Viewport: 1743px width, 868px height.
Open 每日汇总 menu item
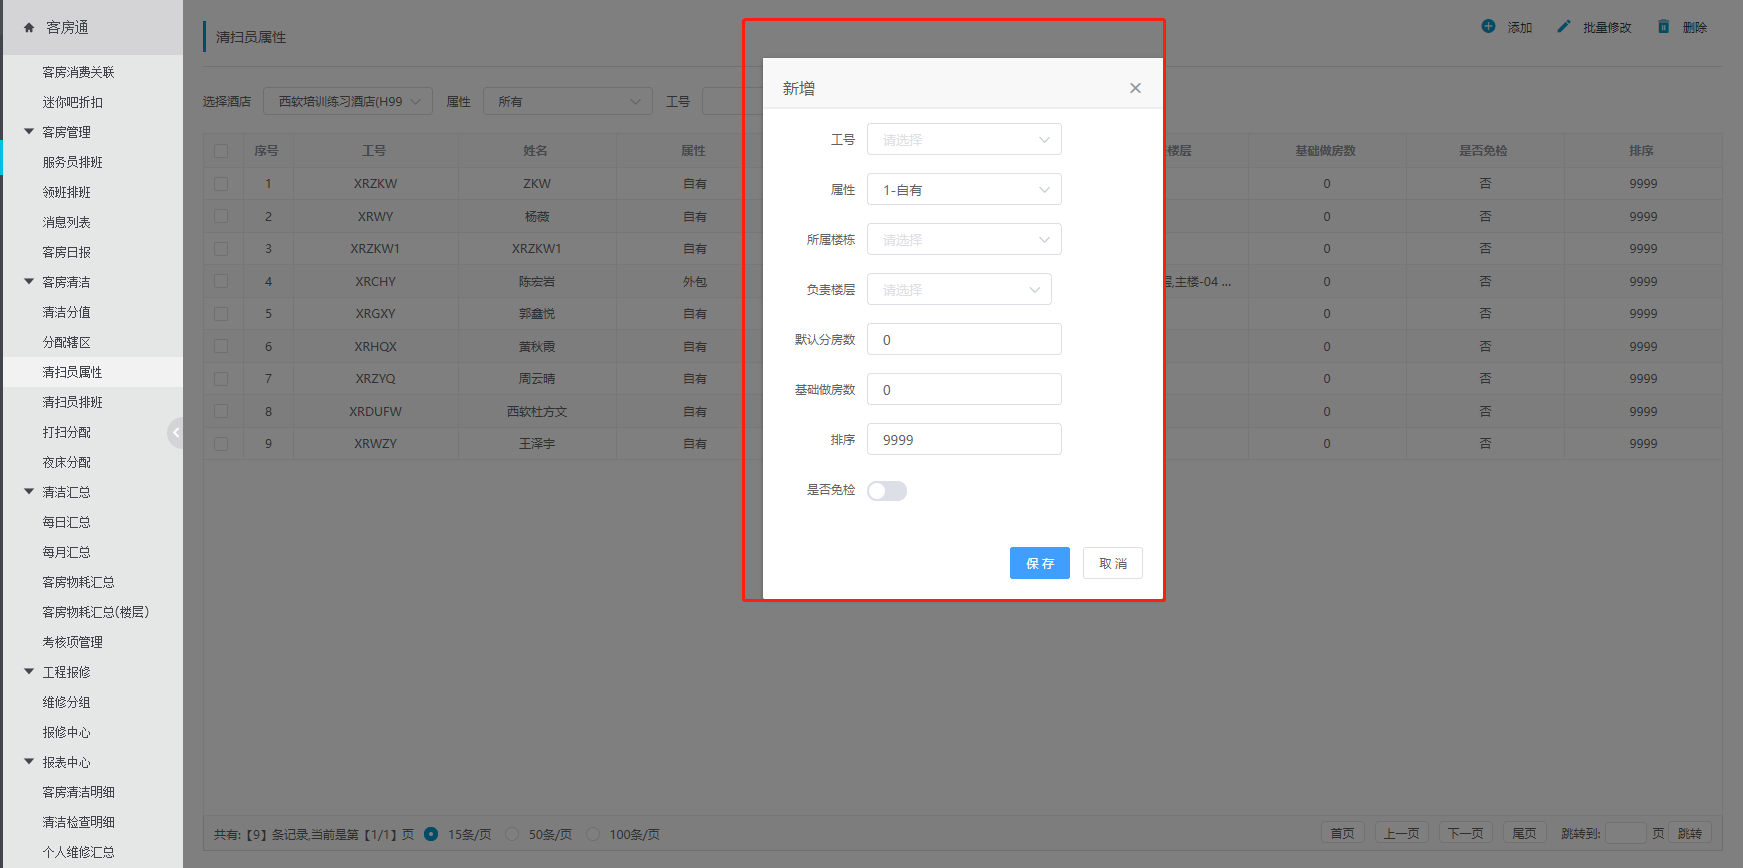click(66, 522)
